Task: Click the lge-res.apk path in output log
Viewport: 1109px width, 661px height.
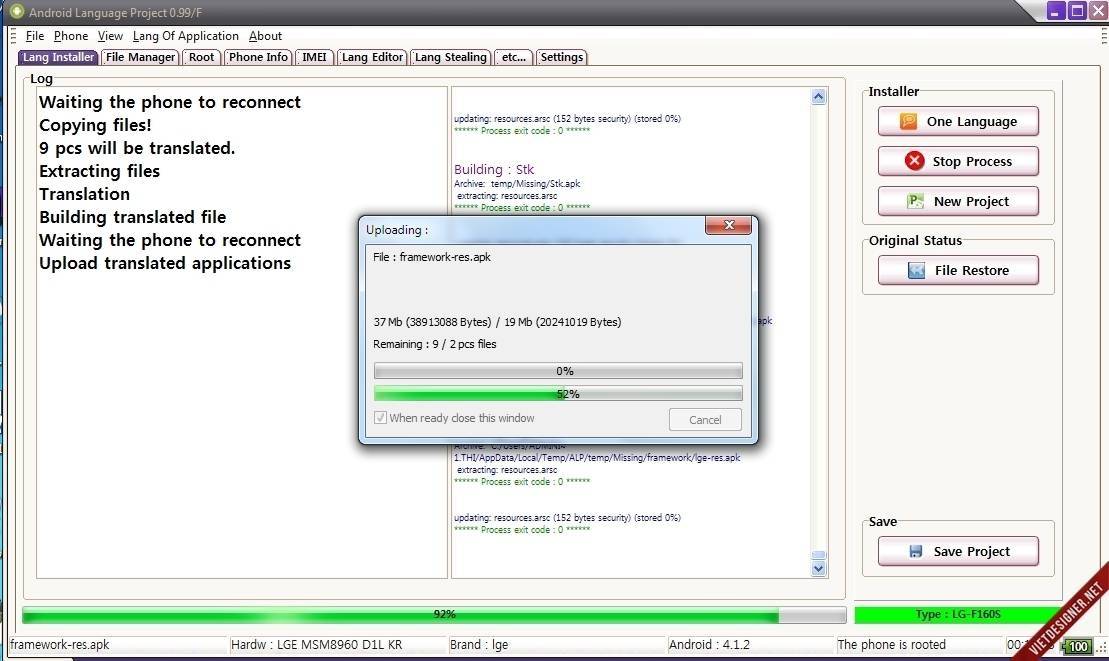Action: [597, 457]
